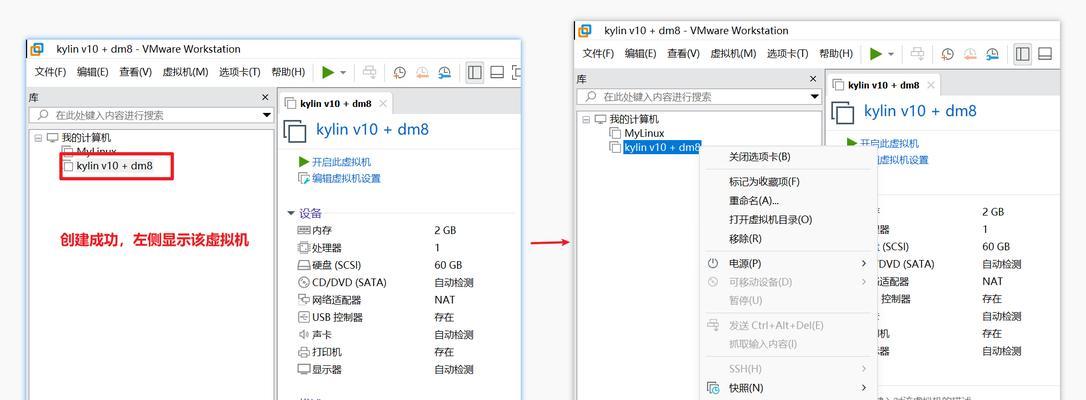Open power-on dropdown arrow in left window toolbar
This screenshot has width=1086, height=400.
(343, 73)
